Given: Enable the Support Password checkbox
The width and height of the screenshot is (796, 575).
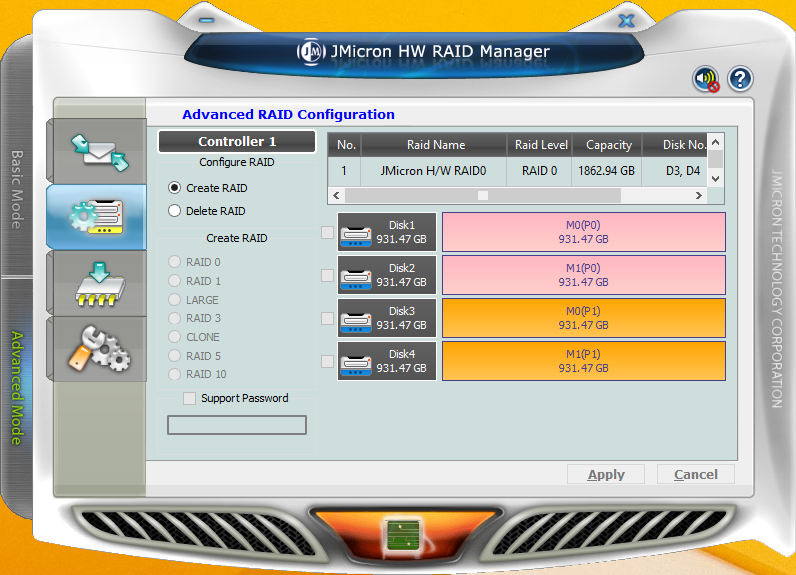Looking at the screenshot, I should tap(189, 398).
